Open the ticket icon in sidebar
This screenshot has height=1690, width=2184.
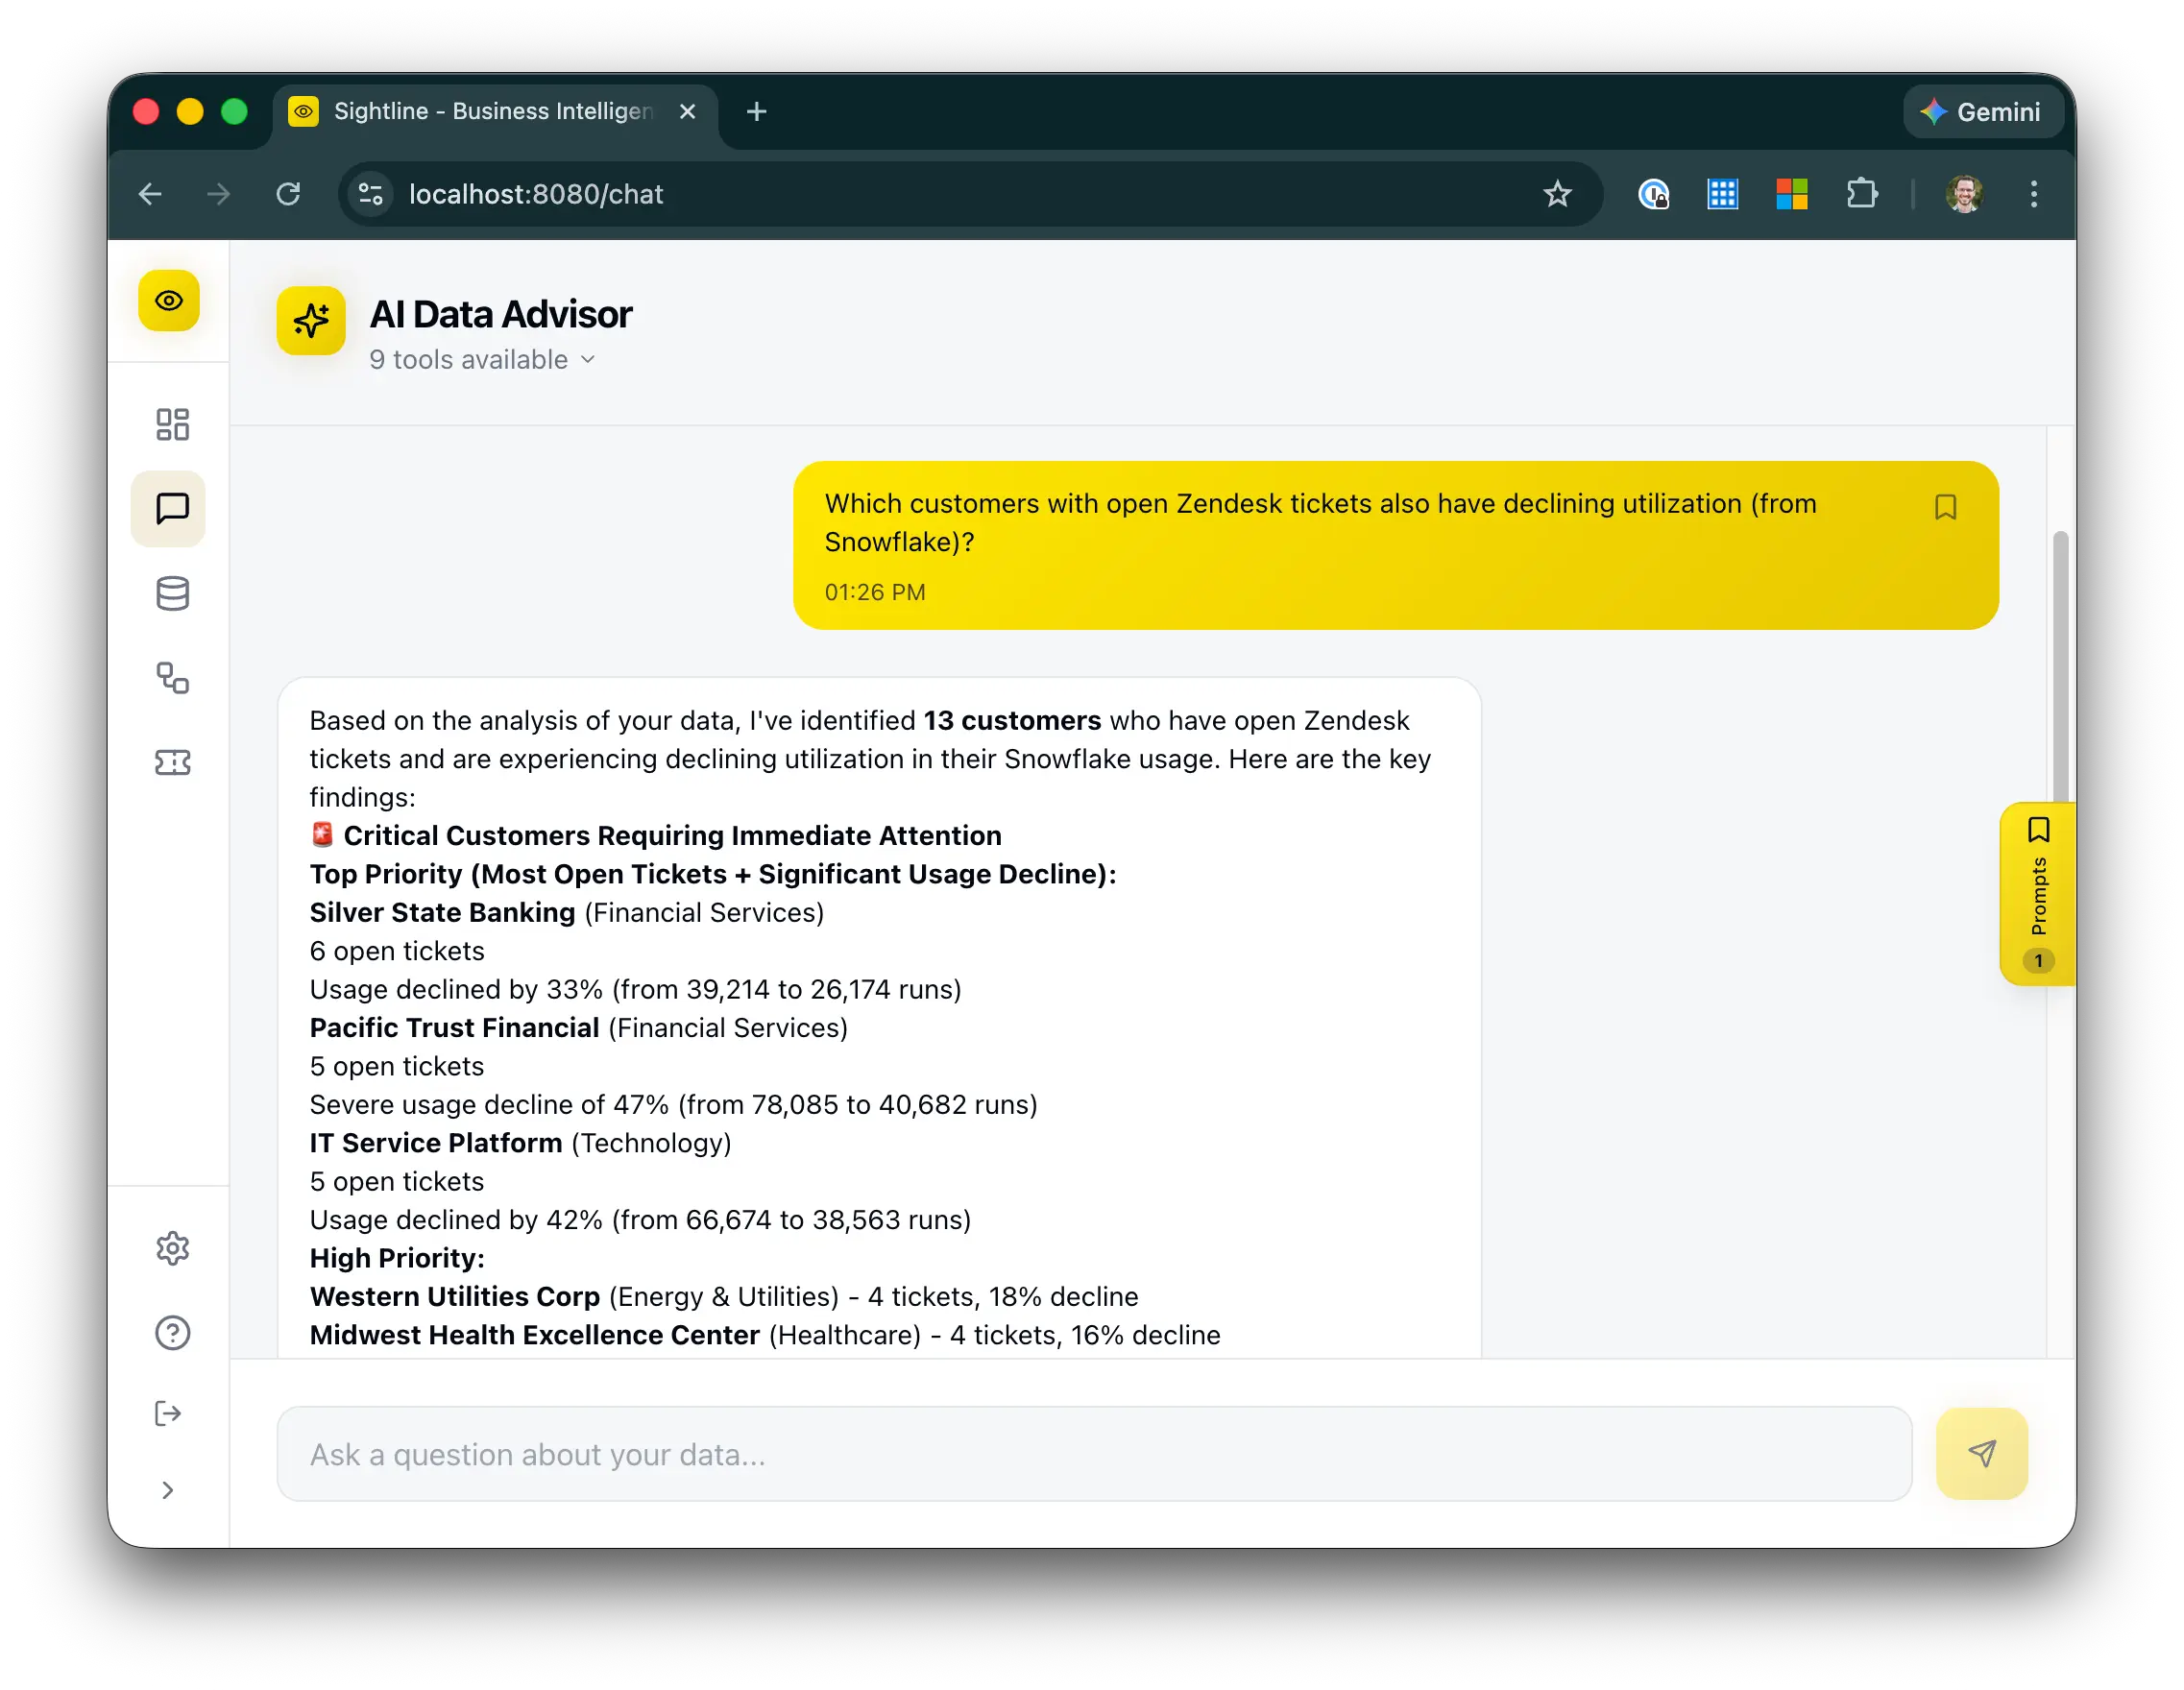172,763
